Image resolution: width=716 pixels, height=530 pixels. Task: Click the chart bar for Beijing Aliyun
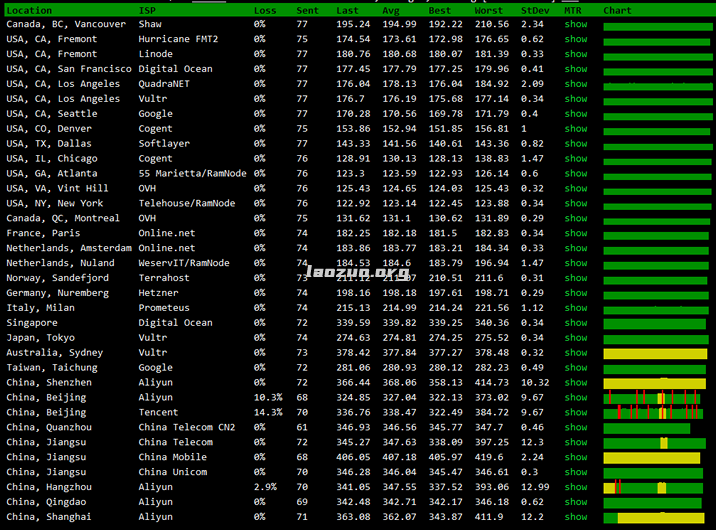point(657,398)
